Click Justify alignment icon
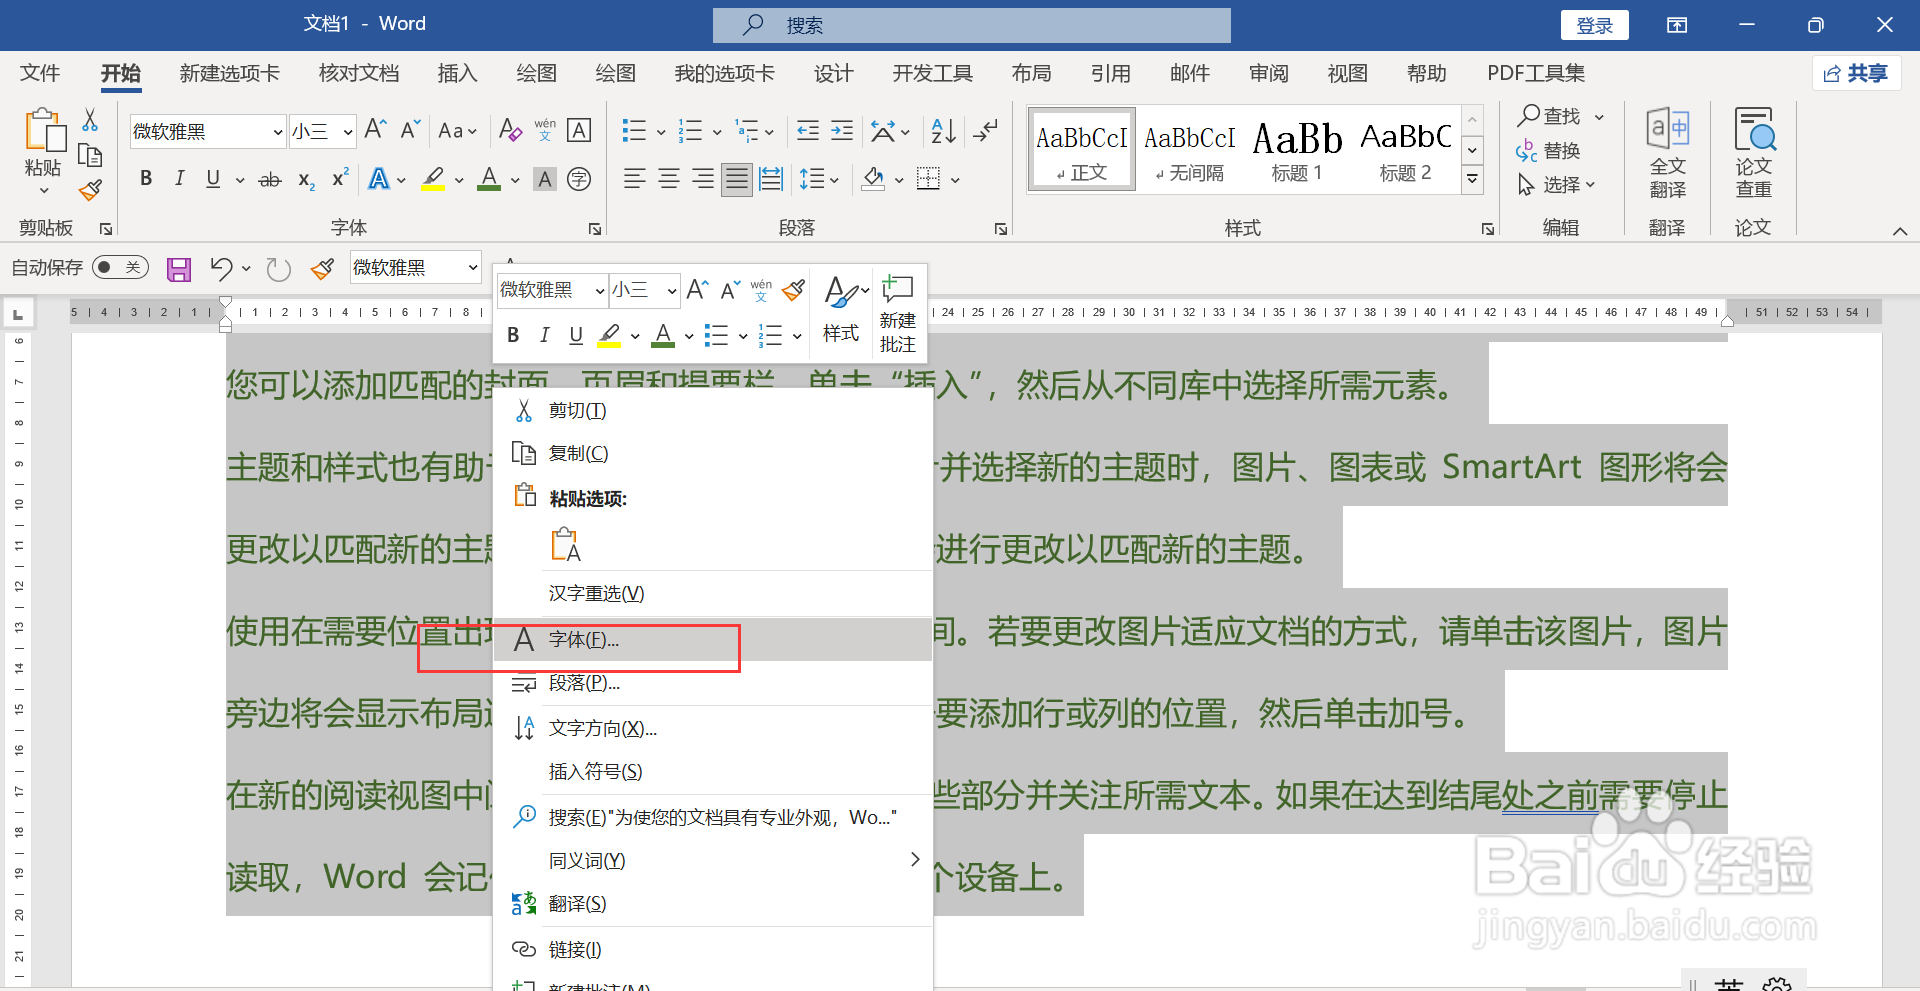 (x=737, y=179)
